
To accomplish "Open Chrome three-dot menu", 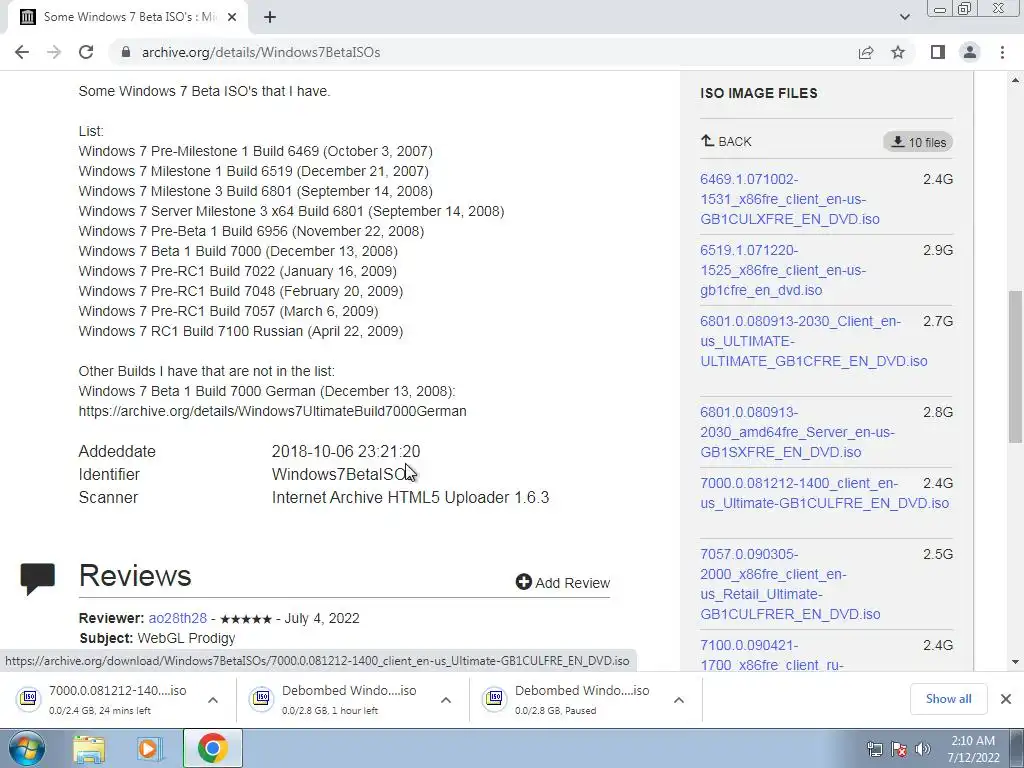I will tap(1002, 52).
